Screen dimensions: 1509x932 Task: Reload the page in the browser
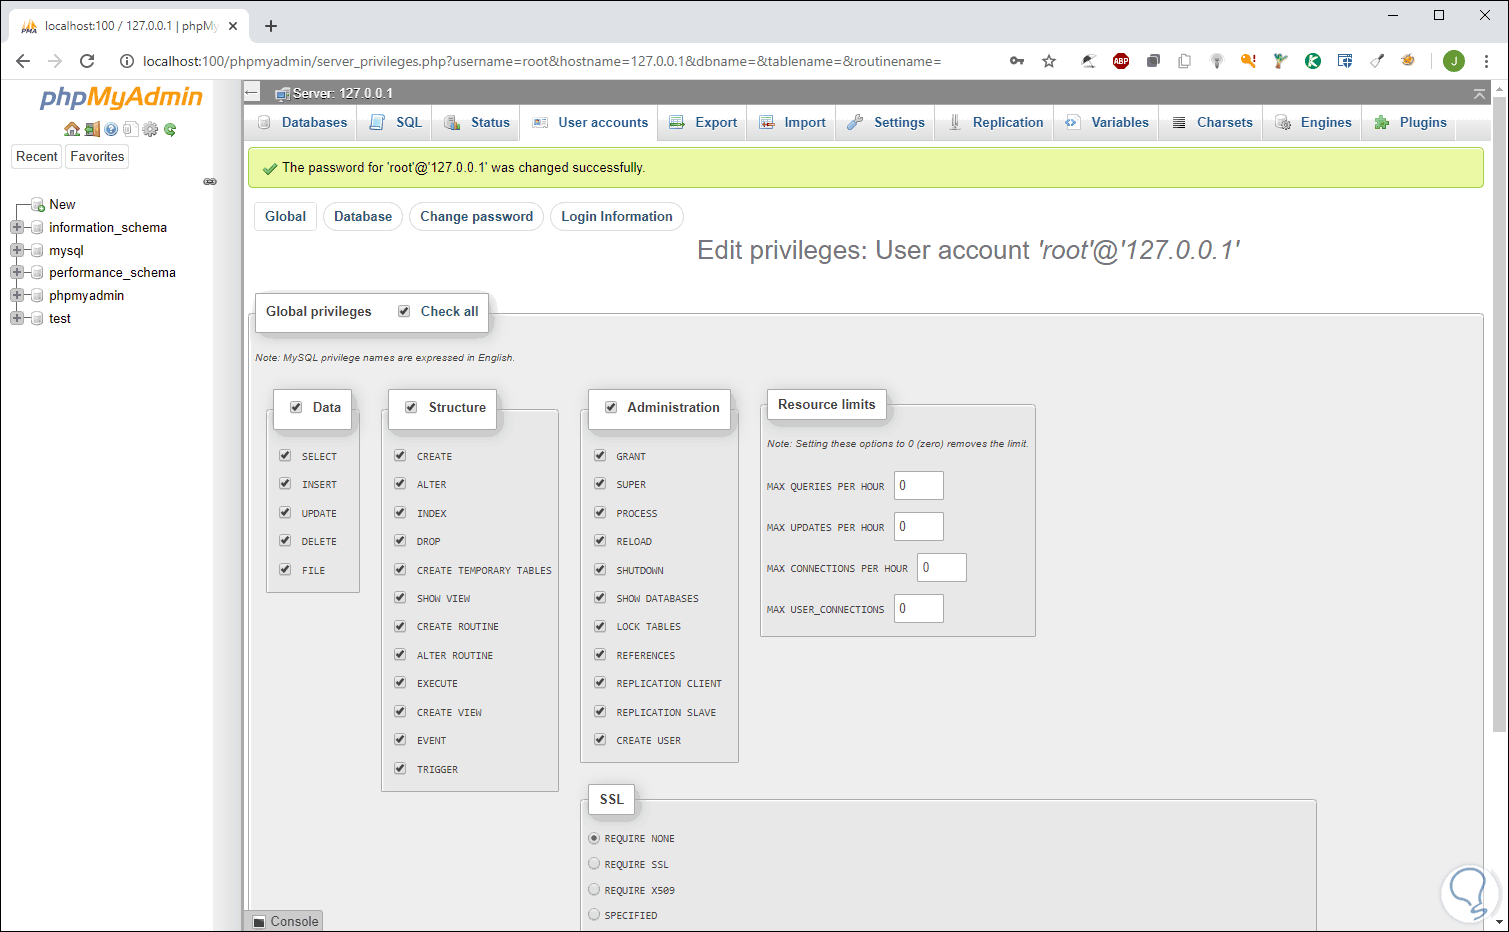tap(87, 61)
